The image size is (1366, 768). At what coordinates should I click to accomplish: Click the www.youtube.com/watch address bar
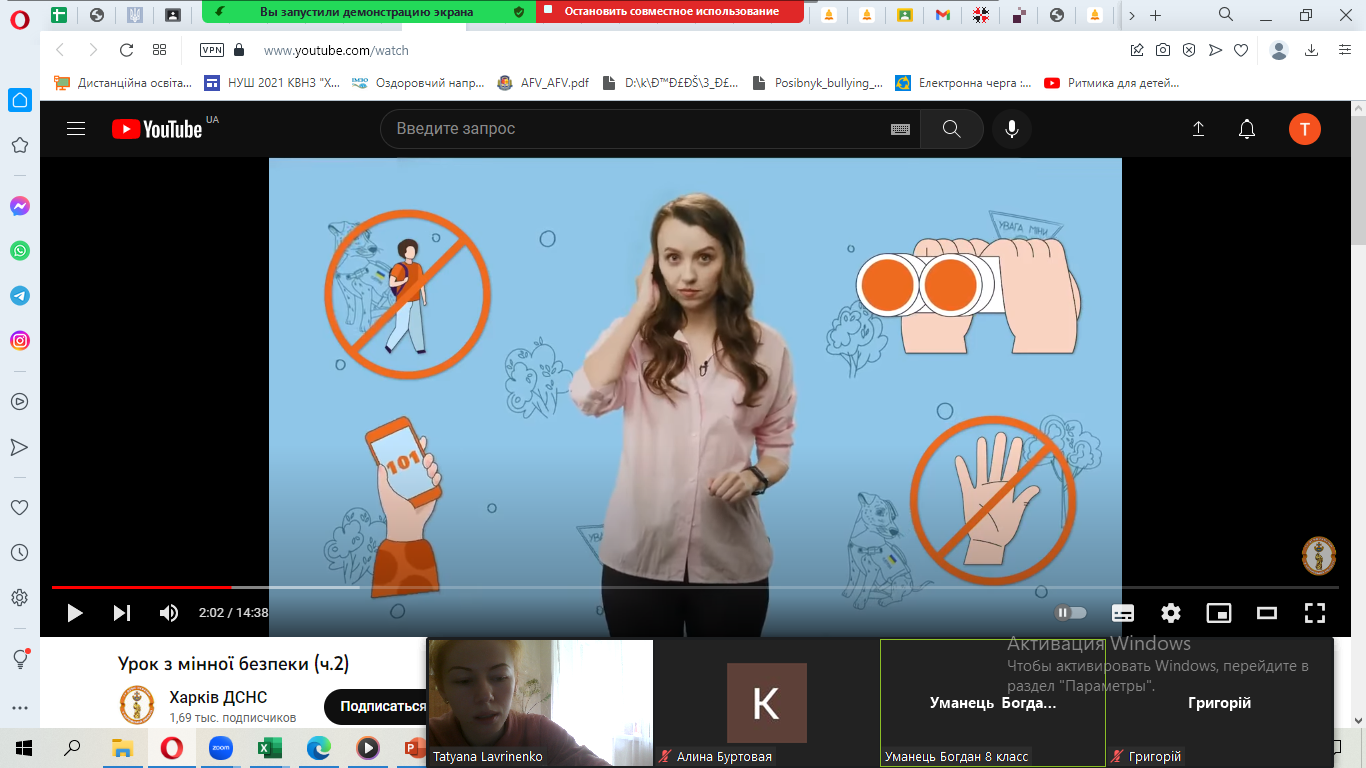pos(336,50)
